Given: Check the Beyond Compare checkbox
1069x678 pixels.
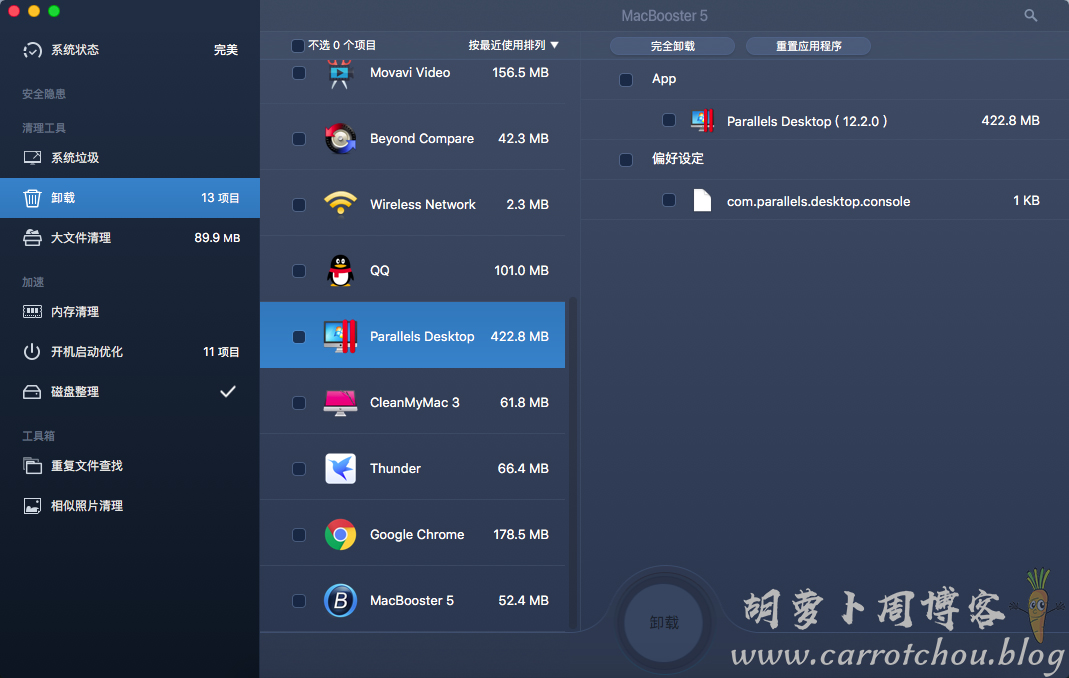Looking at the screenshot, I should click(299, 138).
